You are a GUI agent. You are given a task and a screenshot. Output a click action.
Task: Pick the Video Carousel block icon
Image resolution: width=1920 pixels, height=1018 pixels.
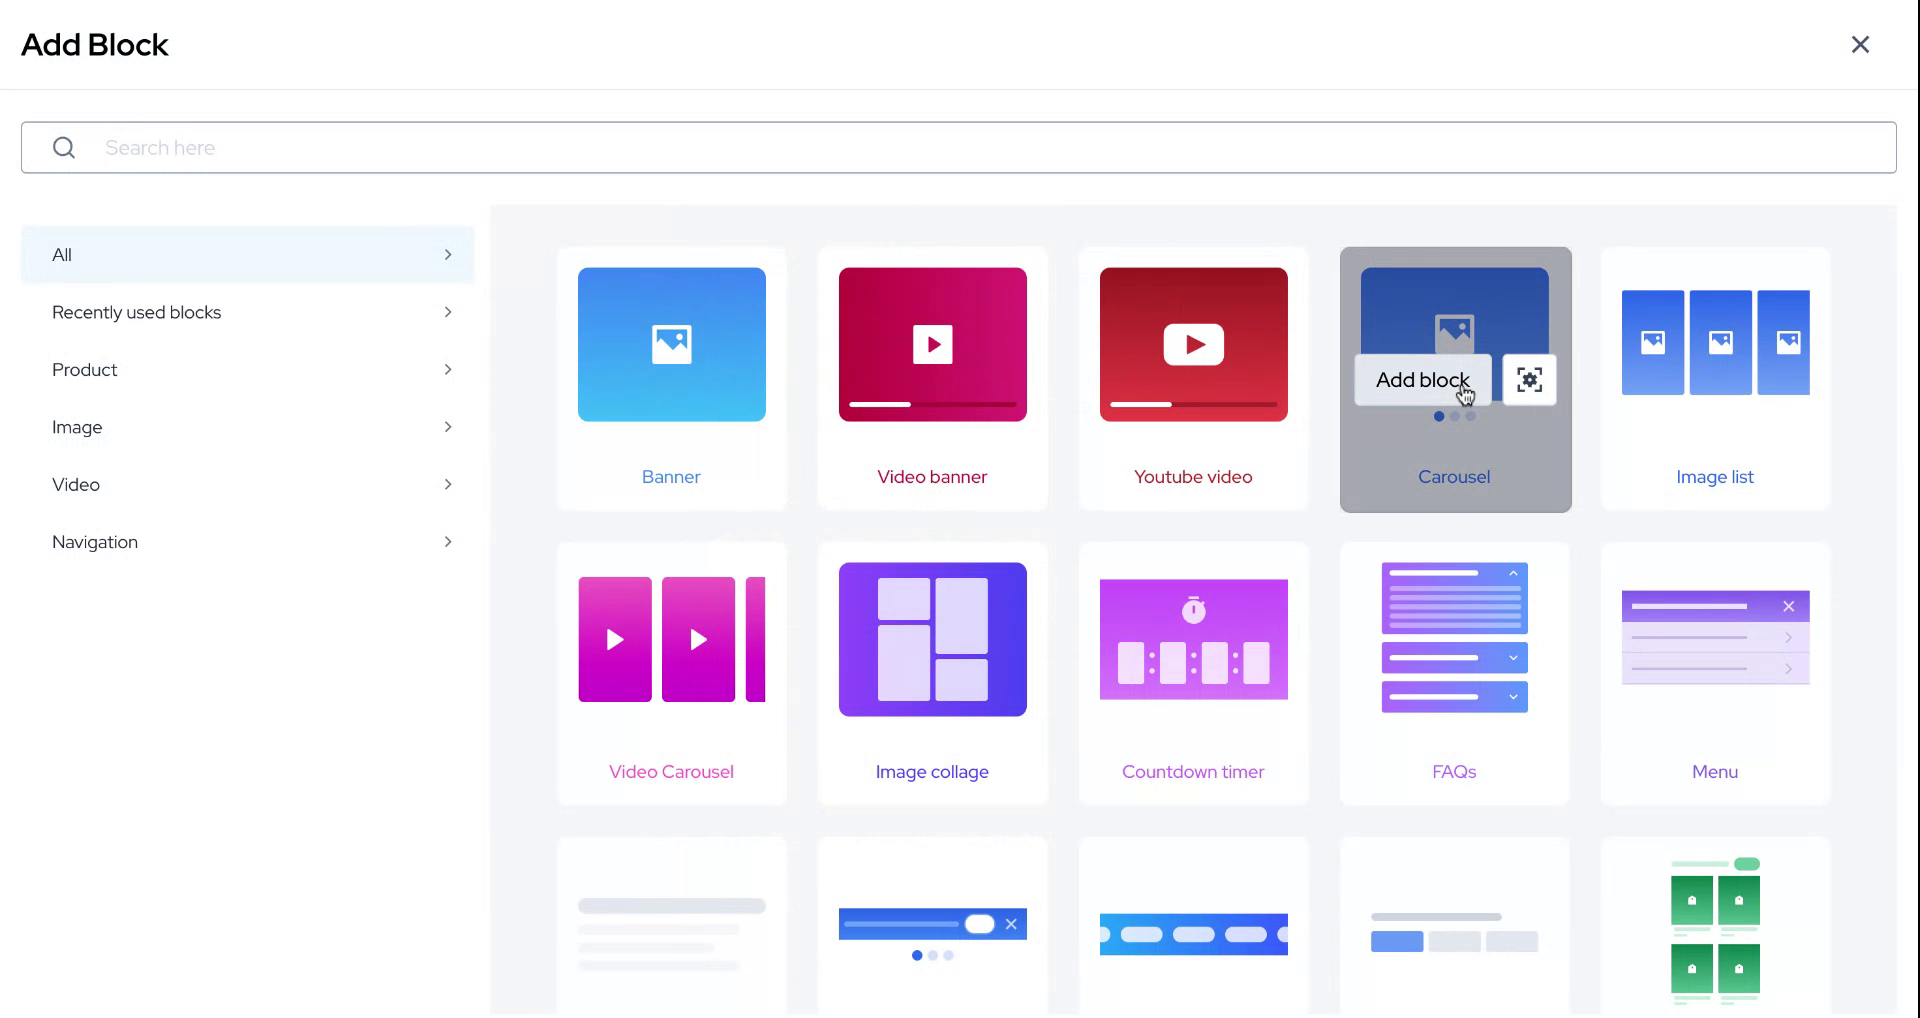[672, 639]
